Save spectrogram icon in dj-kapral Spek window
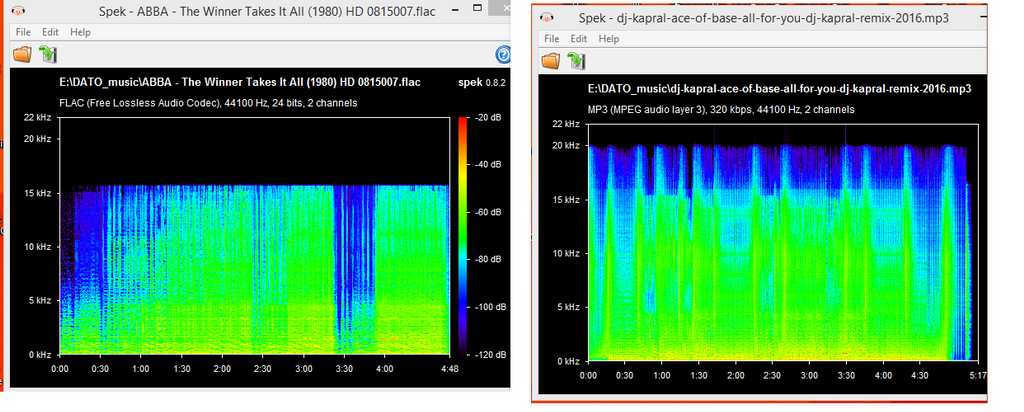 tap(576, 61)
